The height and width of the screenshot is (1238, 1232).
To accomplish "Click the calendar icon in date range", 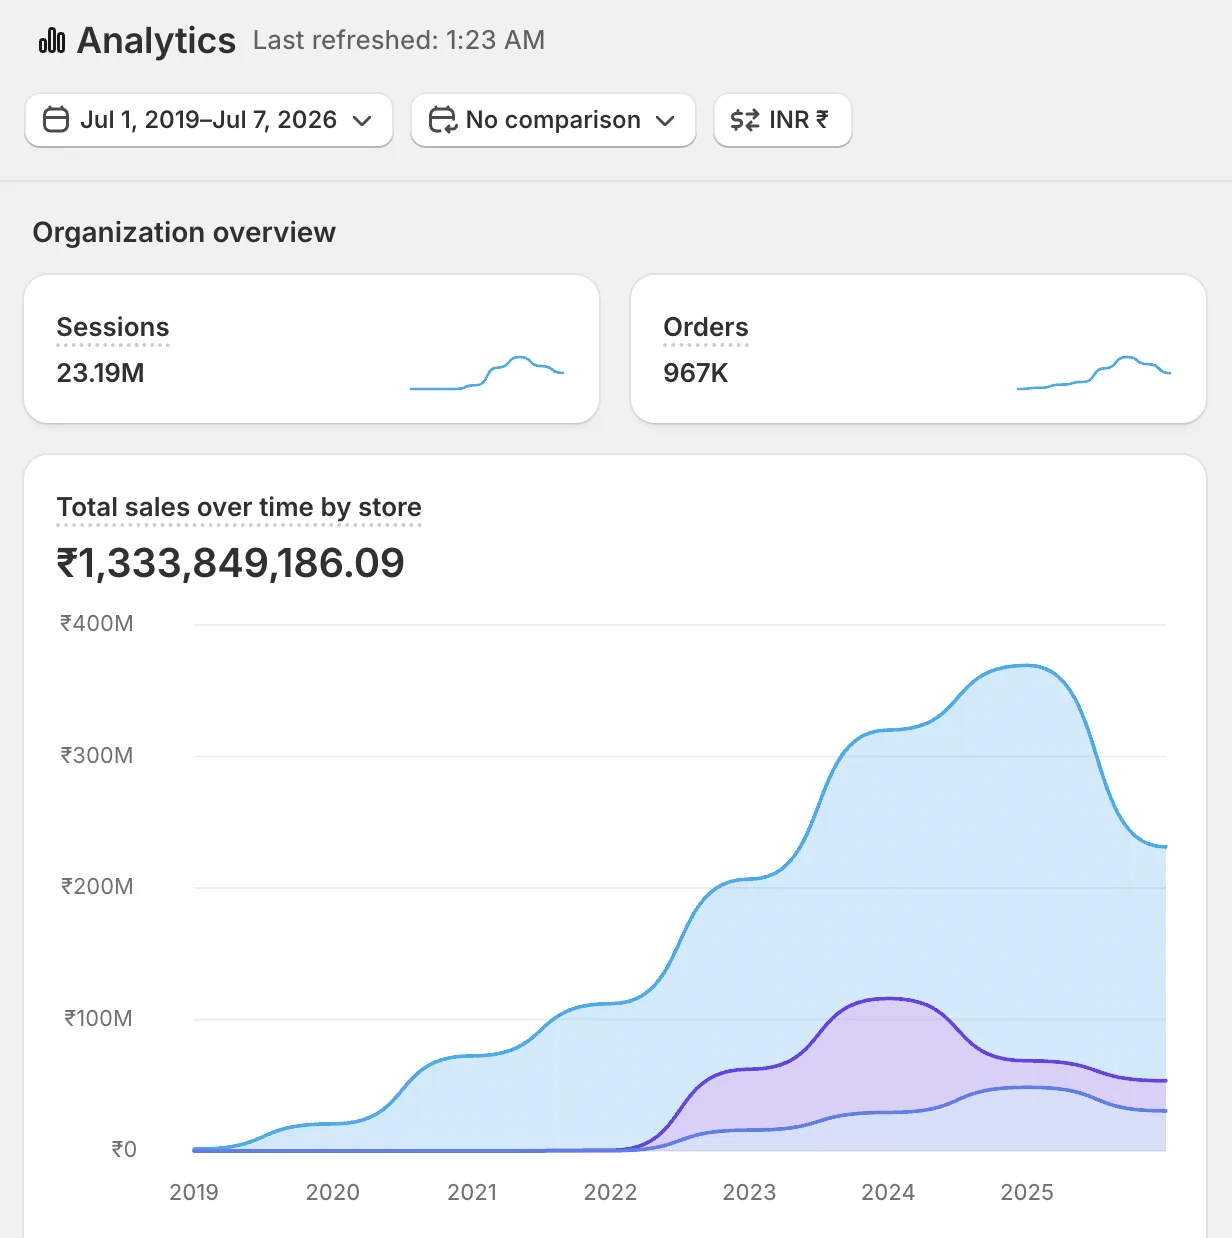I will click(56, 120).
